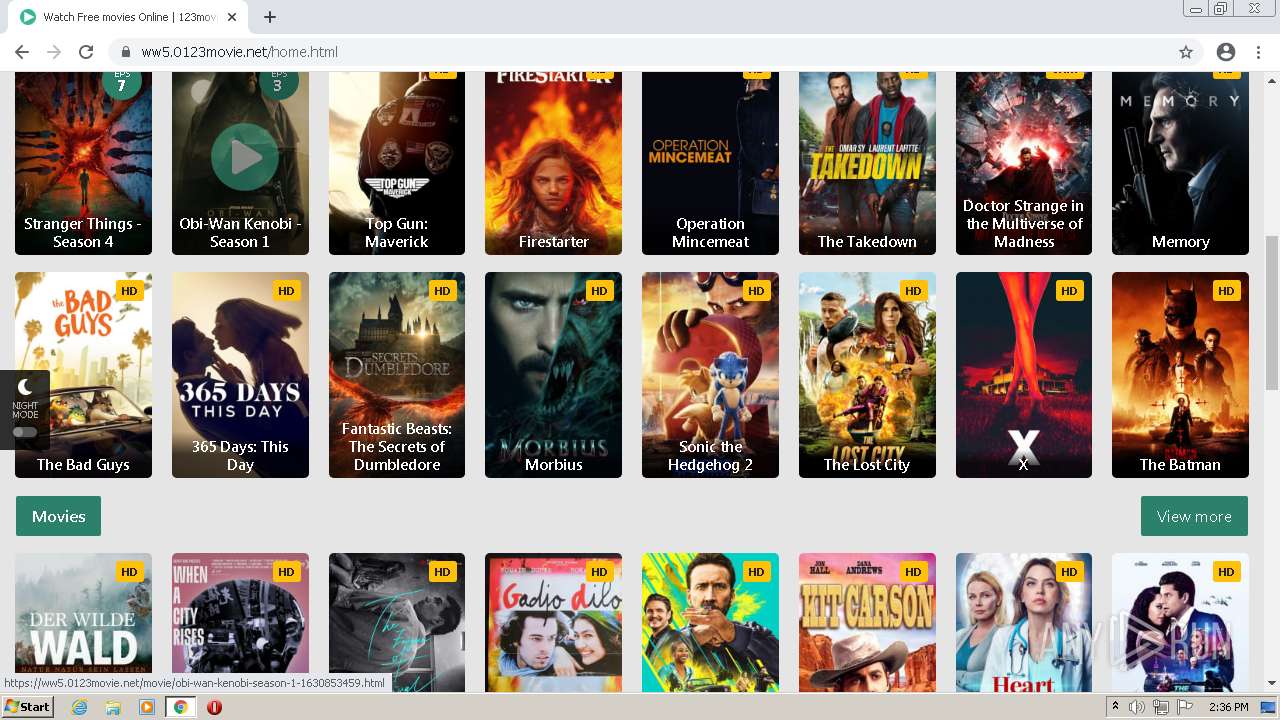
Task: Go back to the previous page
Action: (22, 52)
